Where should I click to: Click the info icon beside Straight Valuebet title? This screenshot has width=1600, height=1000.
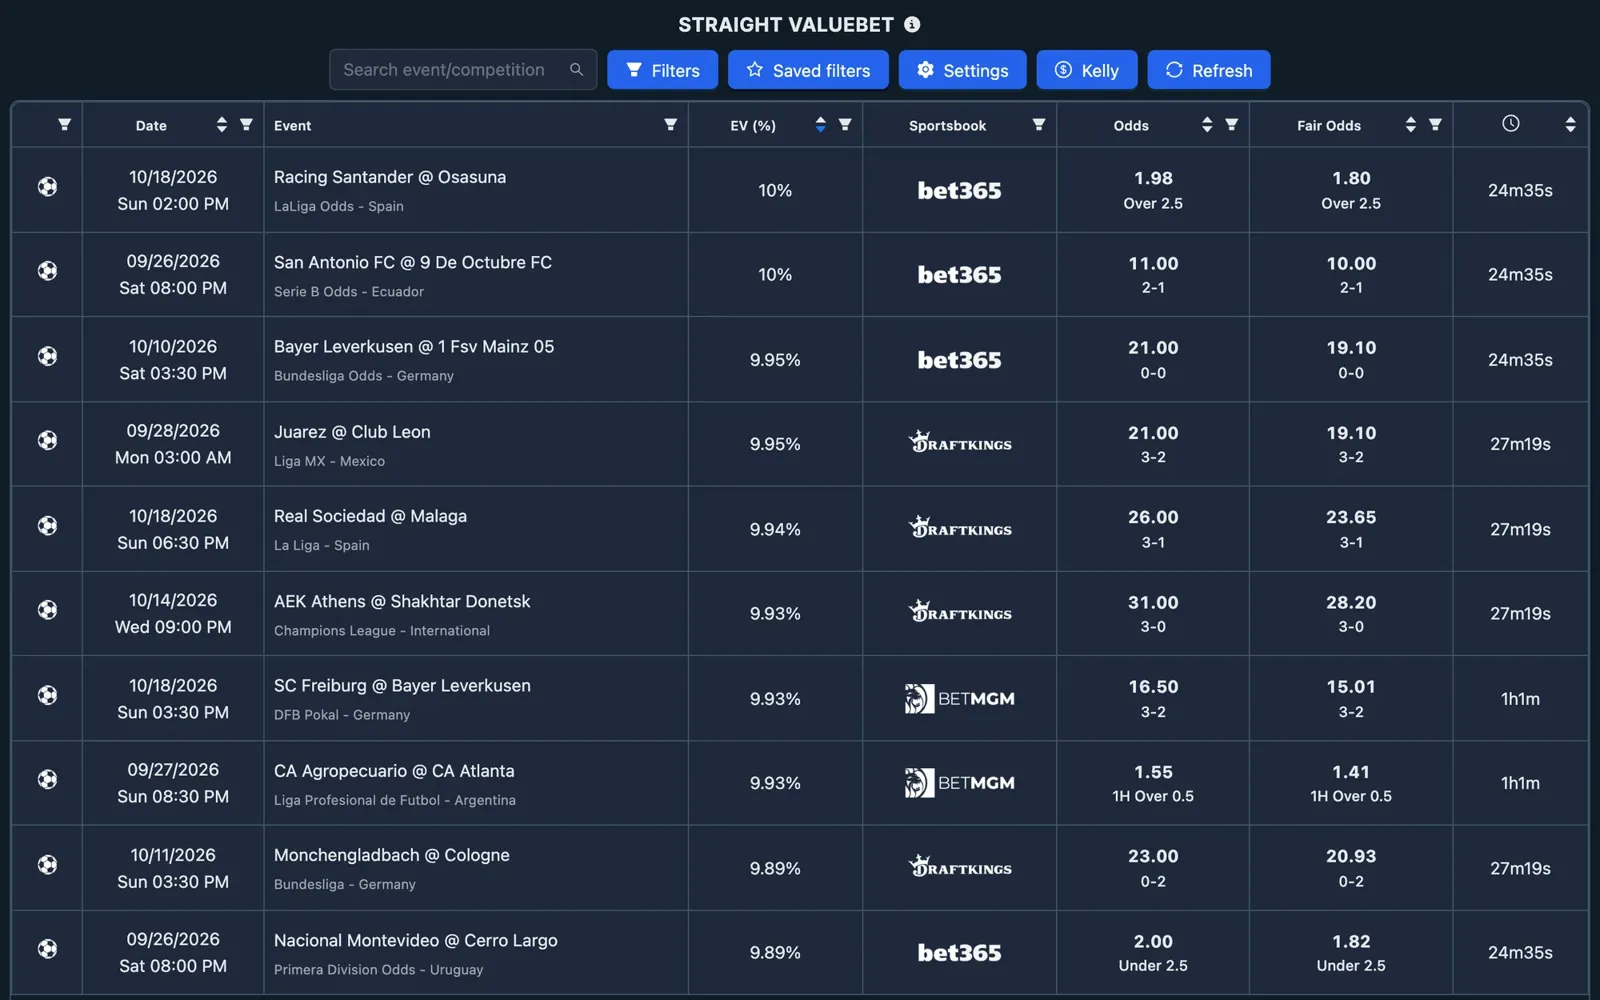pos(912,24)
